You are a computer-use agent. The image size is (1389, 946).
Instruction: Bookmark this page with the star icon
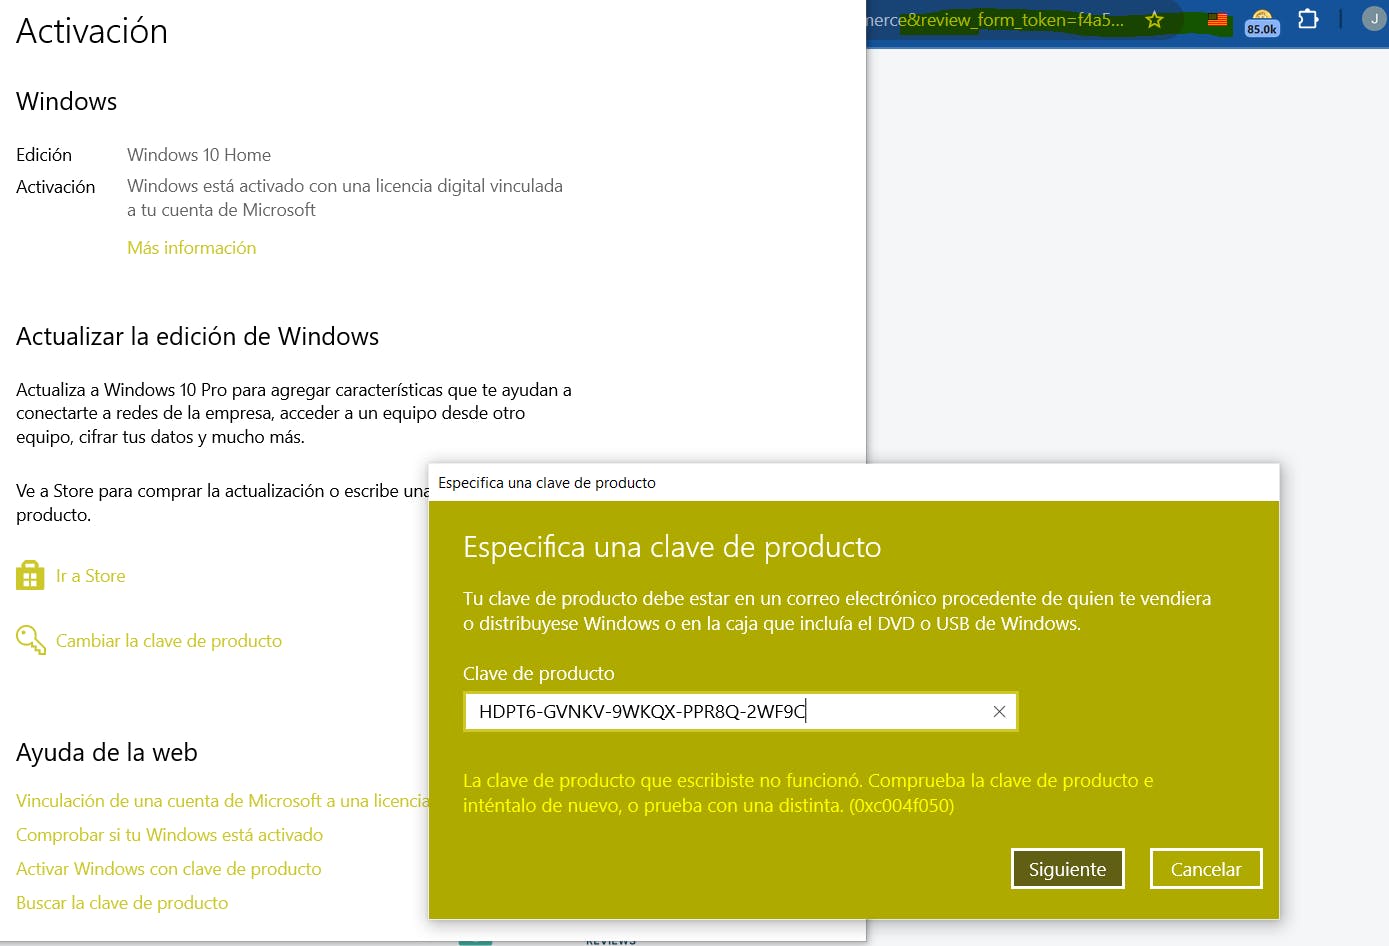tap(1154, 20)
